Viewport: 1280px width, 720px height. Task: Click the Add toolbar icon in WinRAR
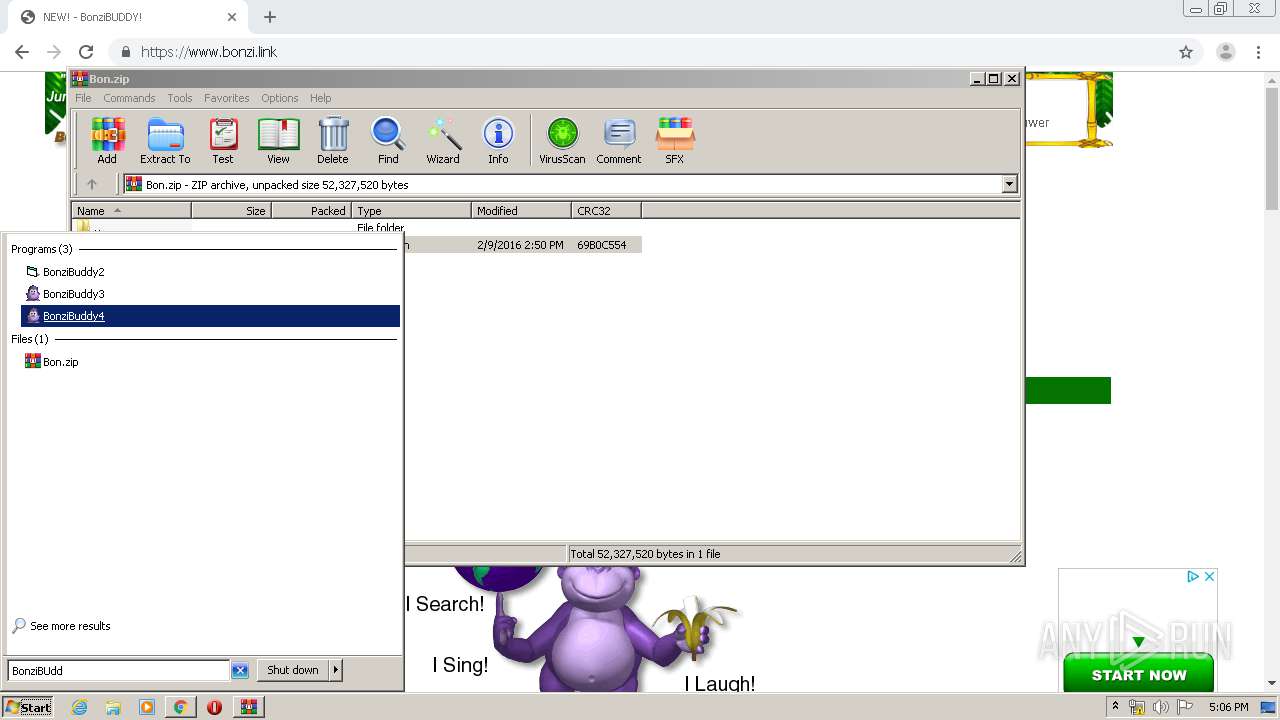pyautogui.click(x=107, y=140)
